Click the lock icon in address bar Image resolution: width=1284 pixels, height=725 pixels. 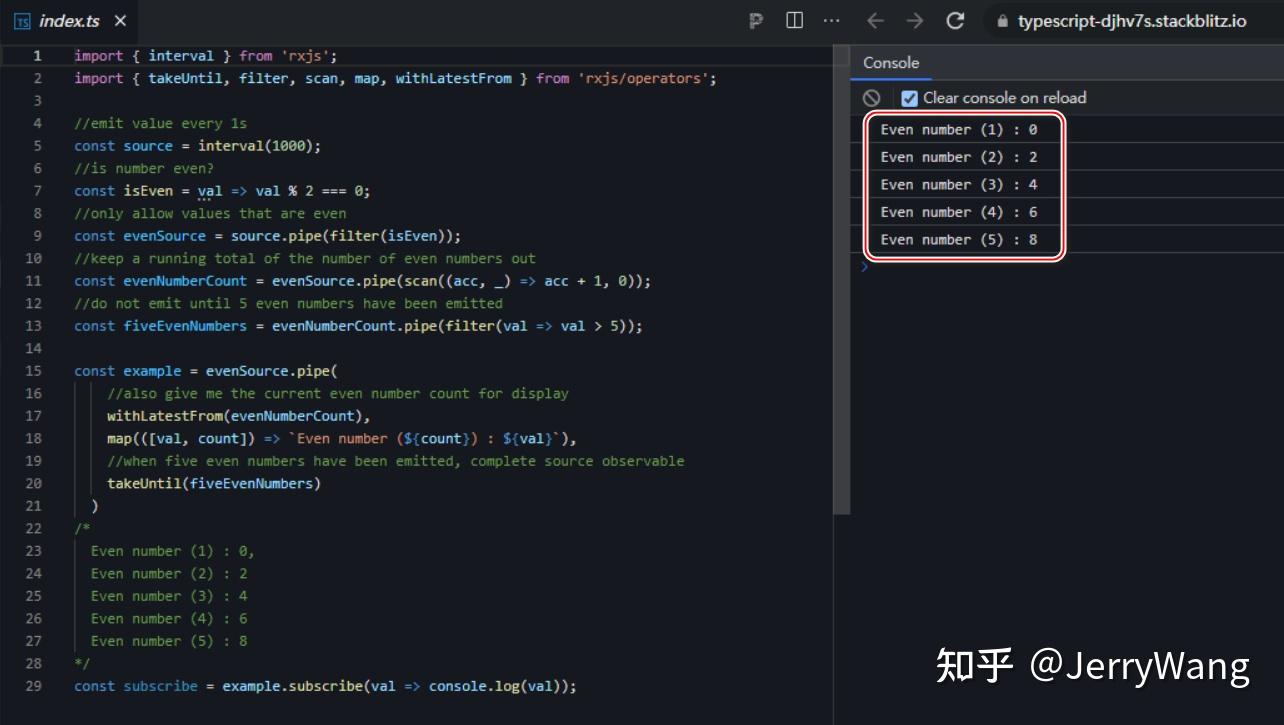click(1003, 21)
